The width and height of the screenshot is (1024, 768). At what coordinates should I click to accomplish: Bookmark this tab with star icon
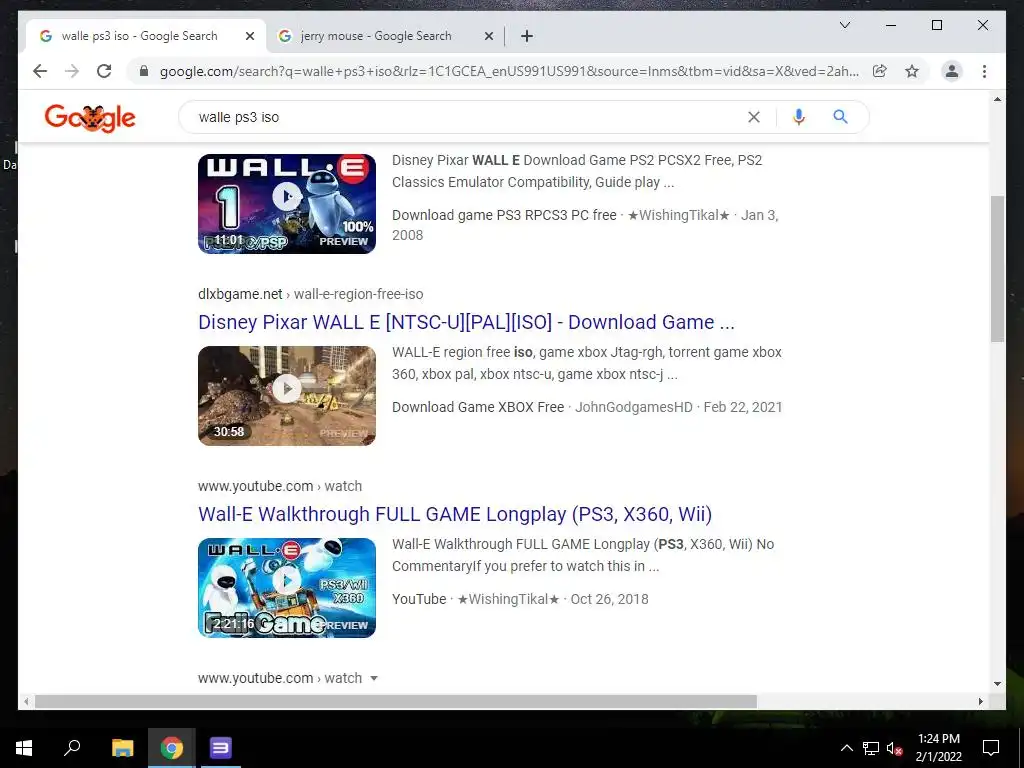(912, 71)
